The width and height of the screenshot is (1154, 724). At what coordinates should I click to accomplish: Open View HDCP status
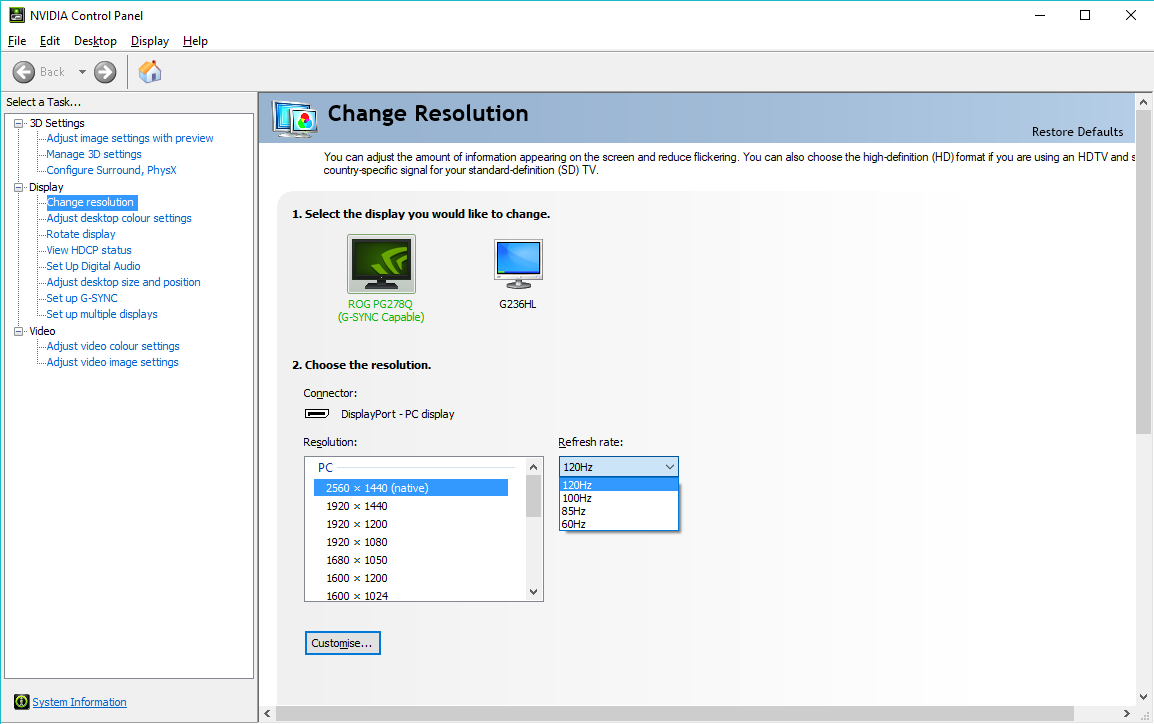point(89,250)
